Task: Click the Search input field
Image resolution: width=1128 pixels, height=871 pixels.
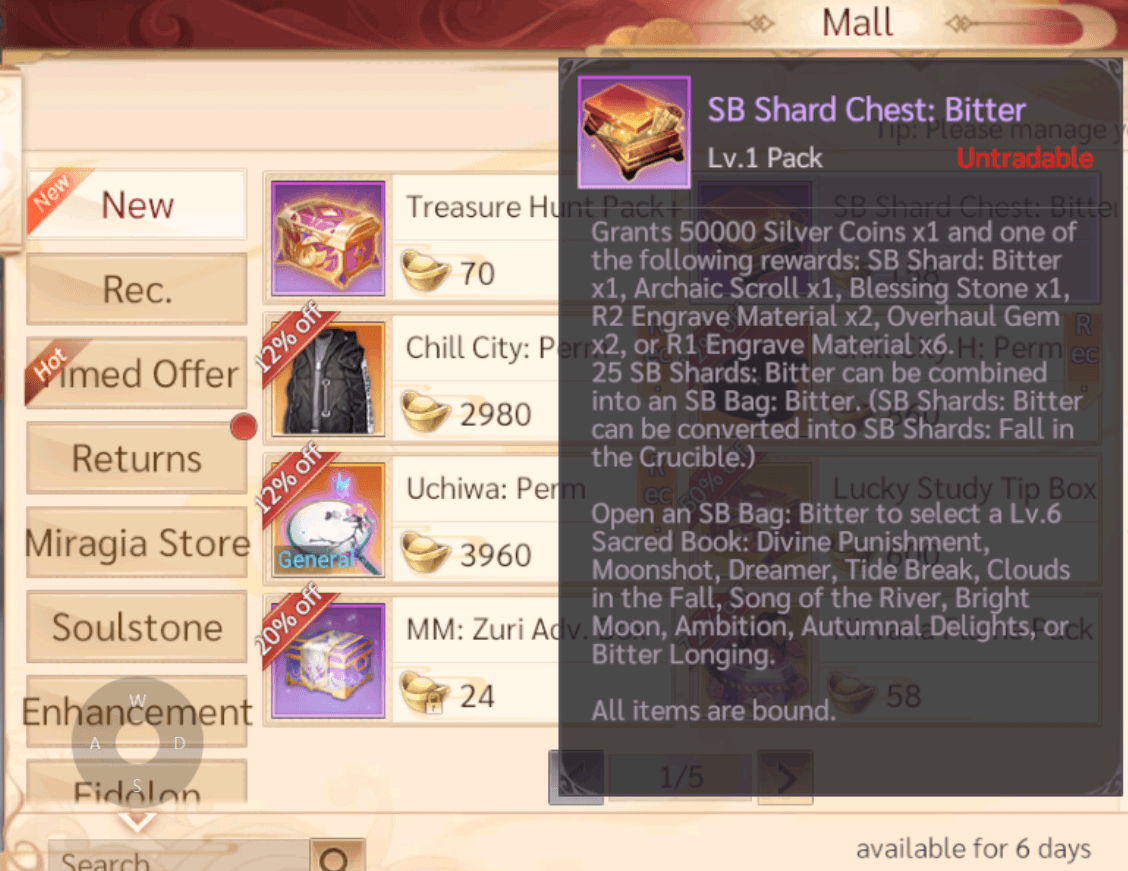Action: pyautogui.click(x=179, y=856)
